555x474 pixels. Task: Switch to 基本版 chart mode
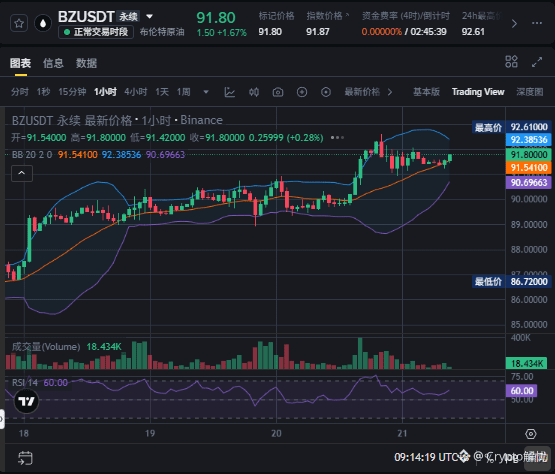click(427, 92)
